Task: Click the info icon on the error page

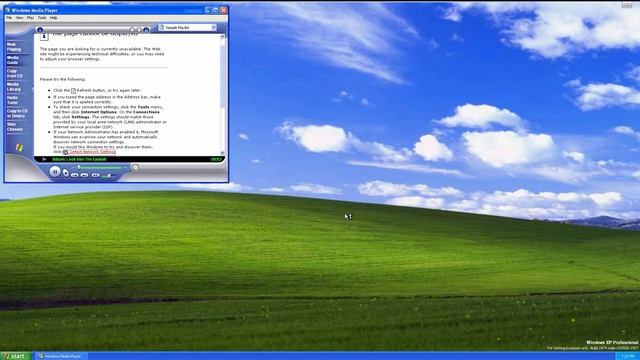Action: tap(44, 36)
